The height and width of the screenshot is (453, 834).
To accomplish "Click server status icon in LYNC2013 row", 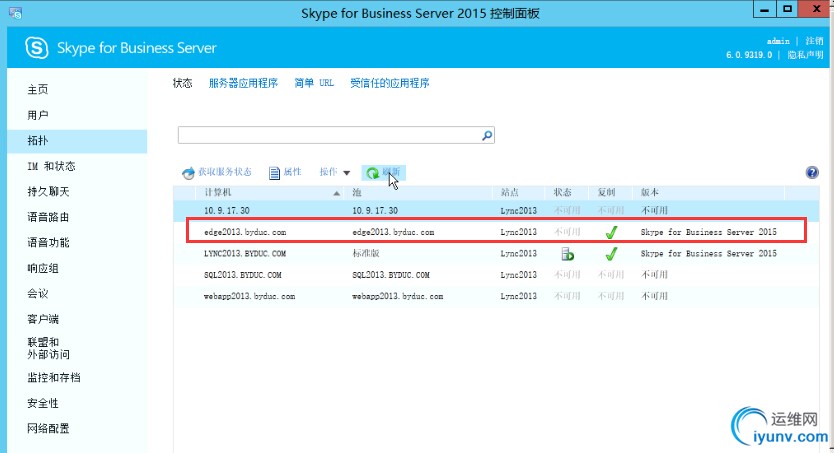I will (568, 254).
